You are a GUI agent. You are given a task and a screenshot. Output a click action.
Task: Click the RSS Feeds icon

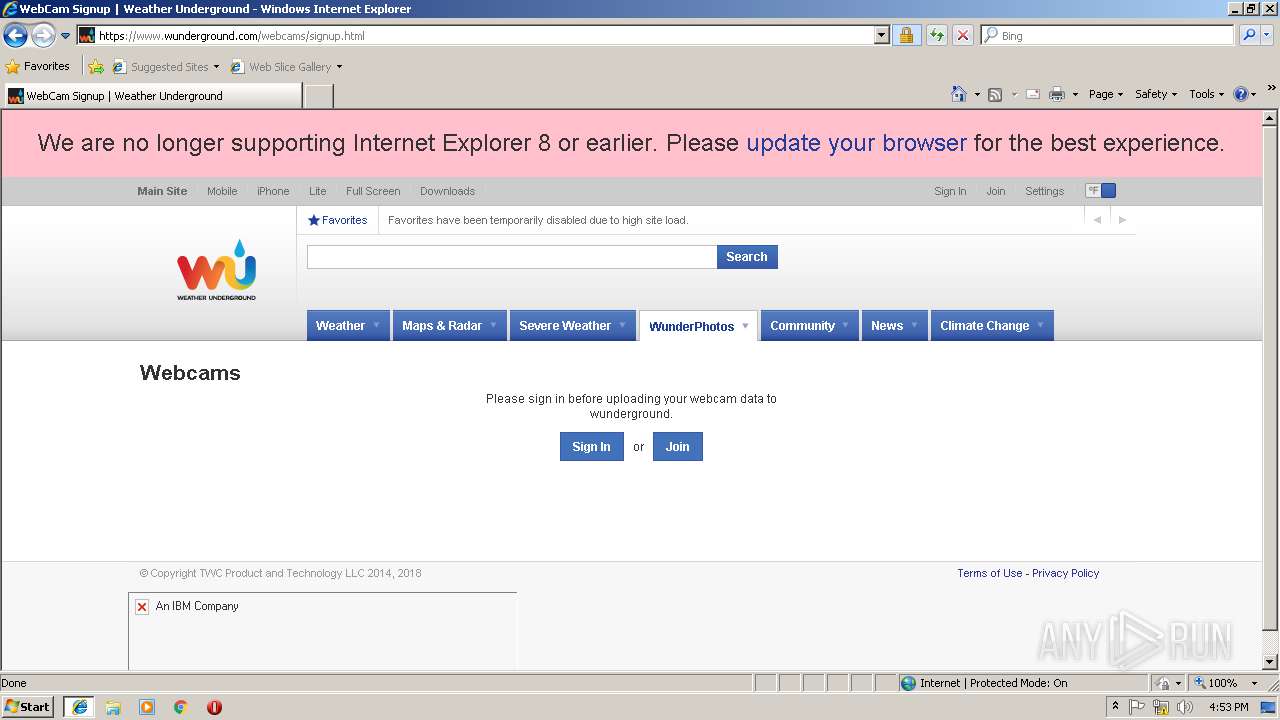[995, 94]
